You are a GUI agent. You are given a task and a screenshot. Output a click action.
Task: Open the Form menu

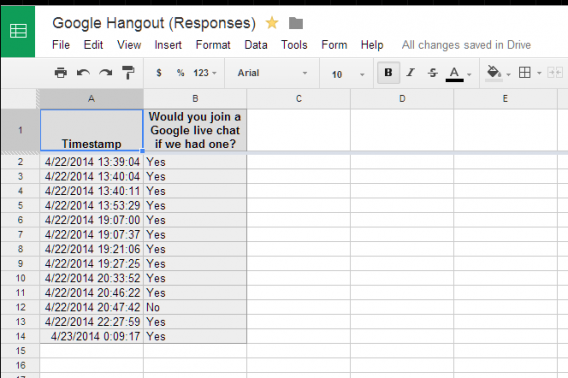pos(334,45)
